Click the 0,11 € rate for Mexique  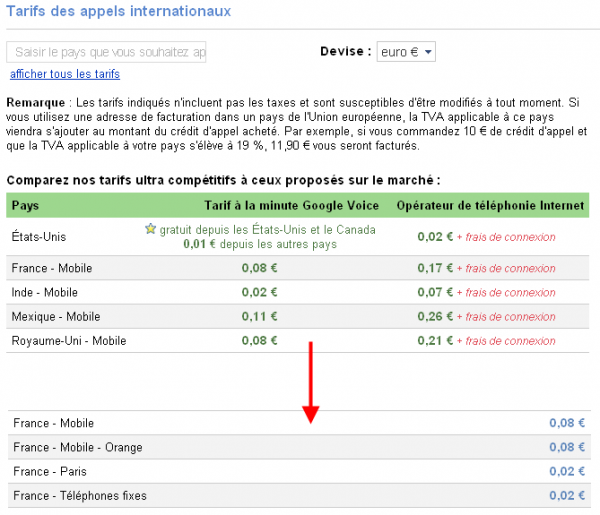pos(259,316)
